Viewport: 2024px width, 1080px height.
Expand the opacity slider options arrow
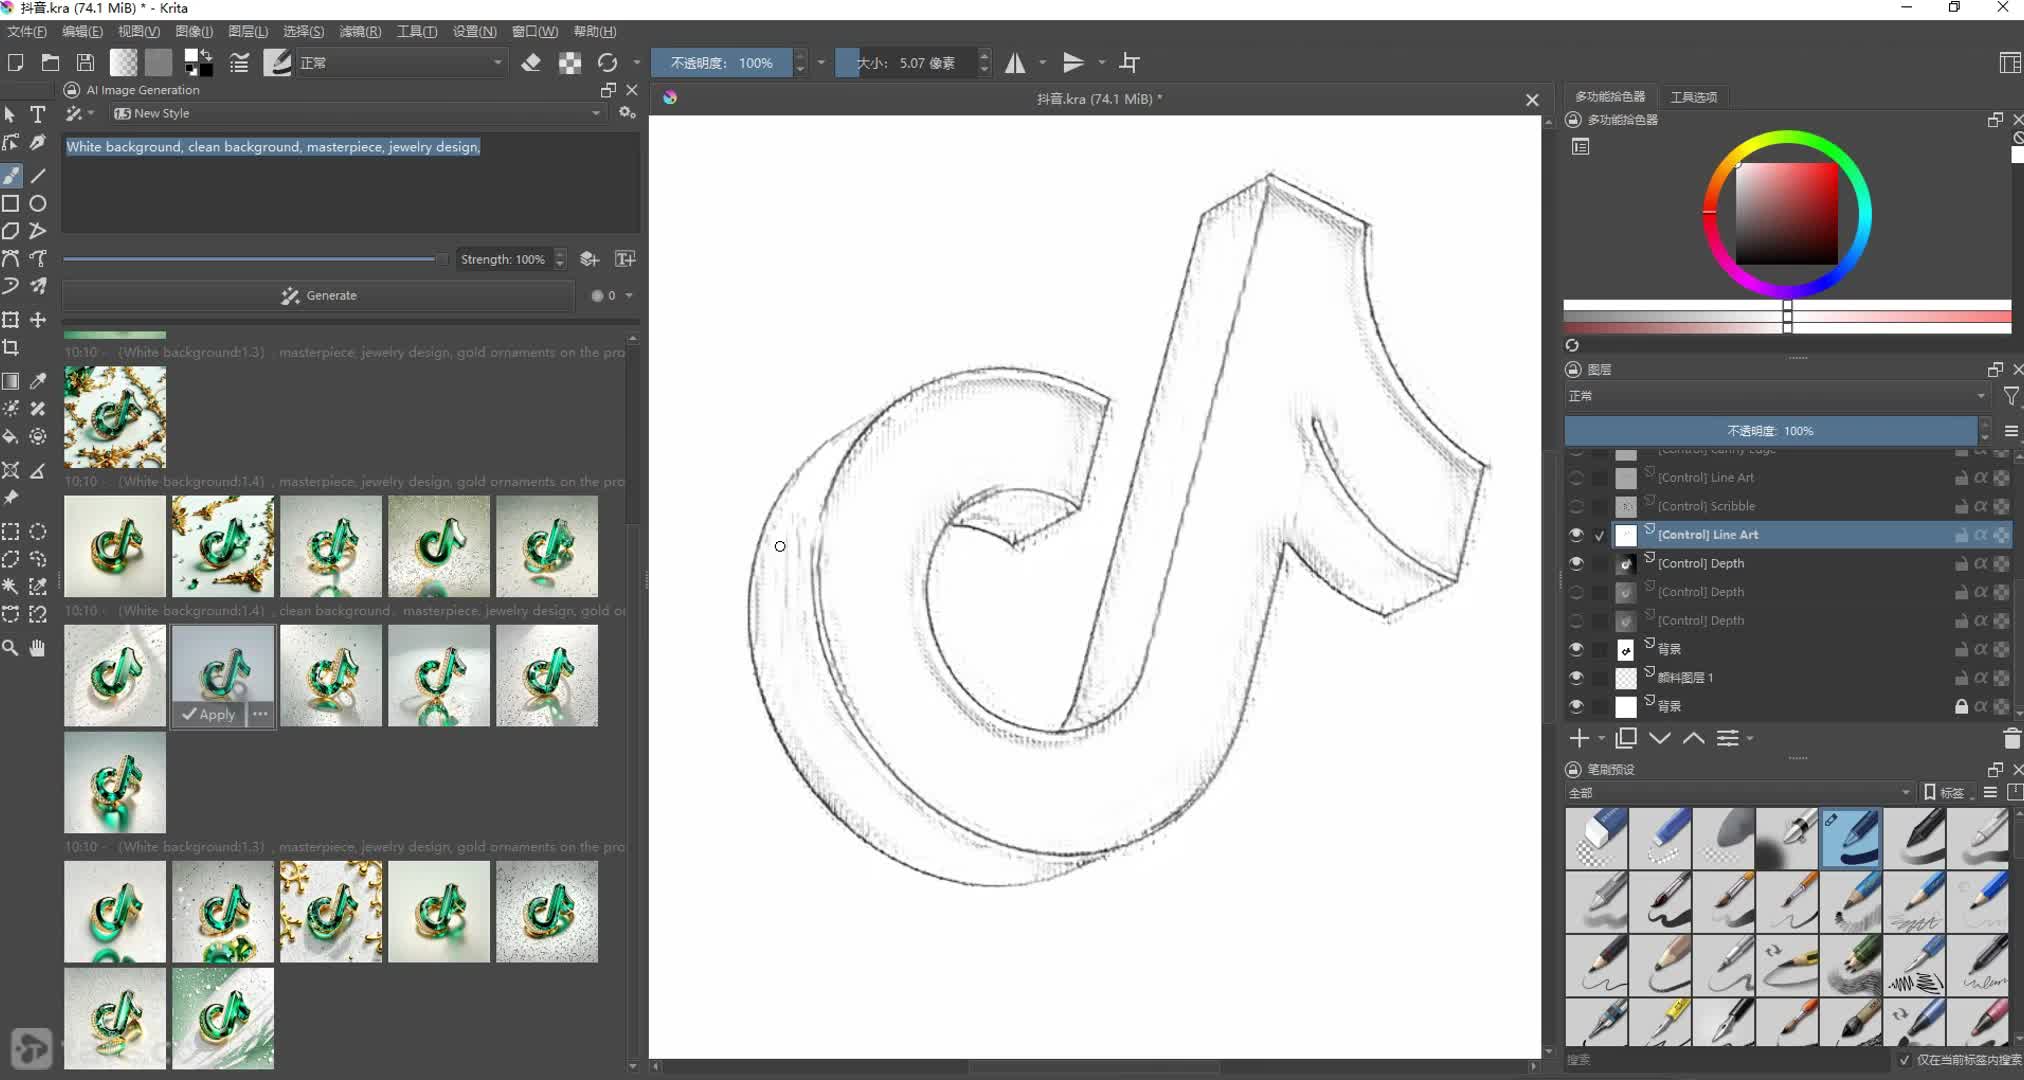point(821,63)
